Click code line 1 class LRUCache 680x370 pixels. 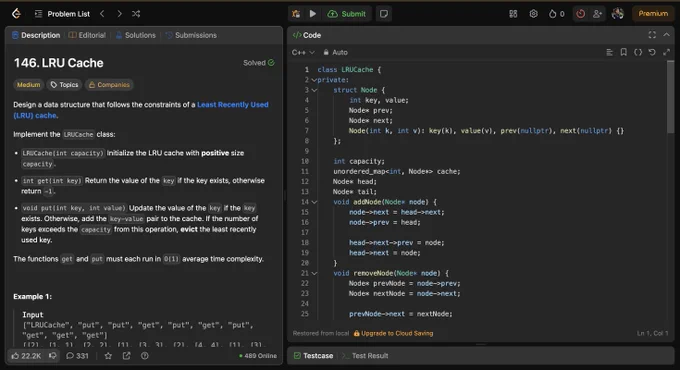coord(349,70)
